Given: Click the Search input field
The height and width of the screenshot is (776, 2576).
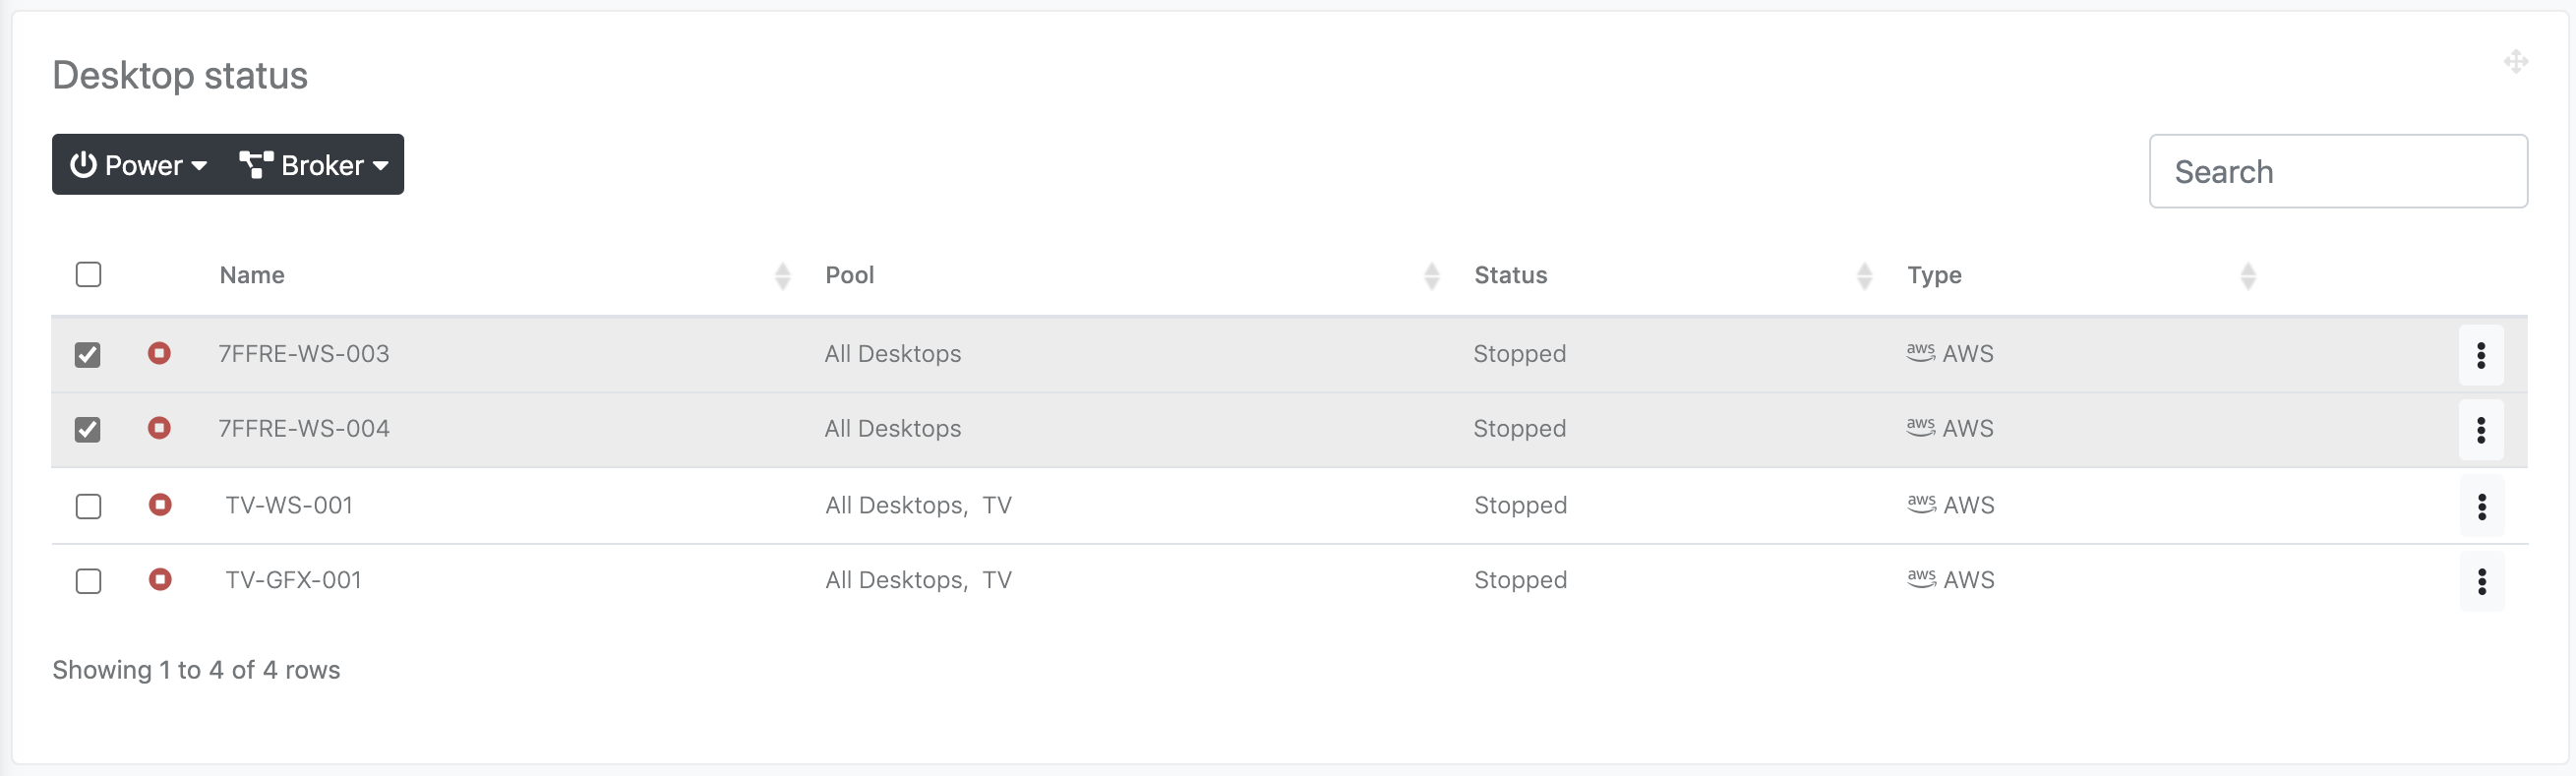Looking at the screenshot, I should (2337, 172).
